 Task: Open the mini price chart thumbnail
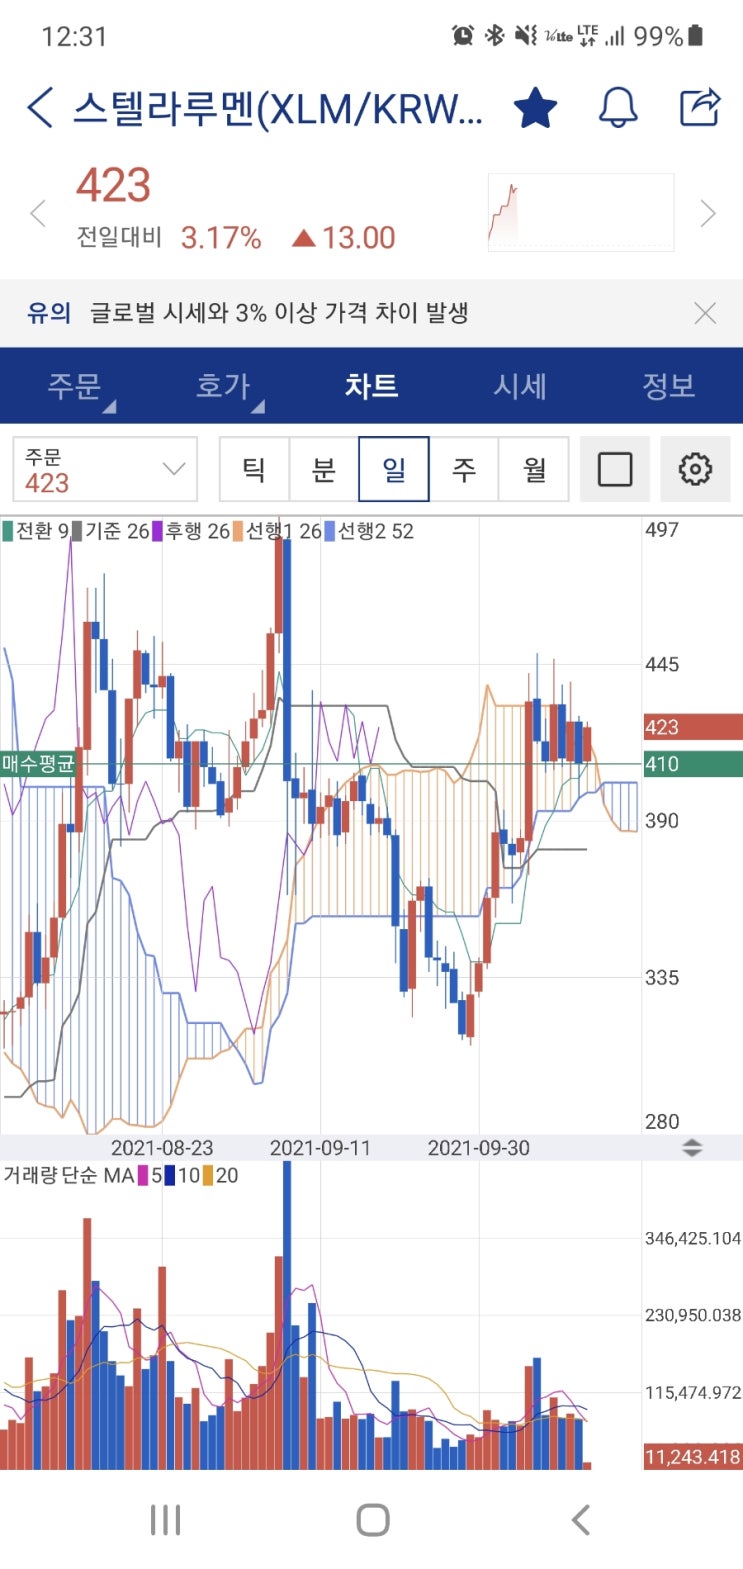580,212
